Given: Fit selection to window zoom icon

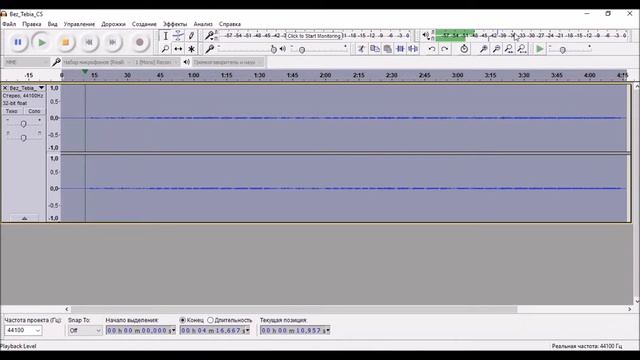Looking at the screenshot, I should (509, 49).
